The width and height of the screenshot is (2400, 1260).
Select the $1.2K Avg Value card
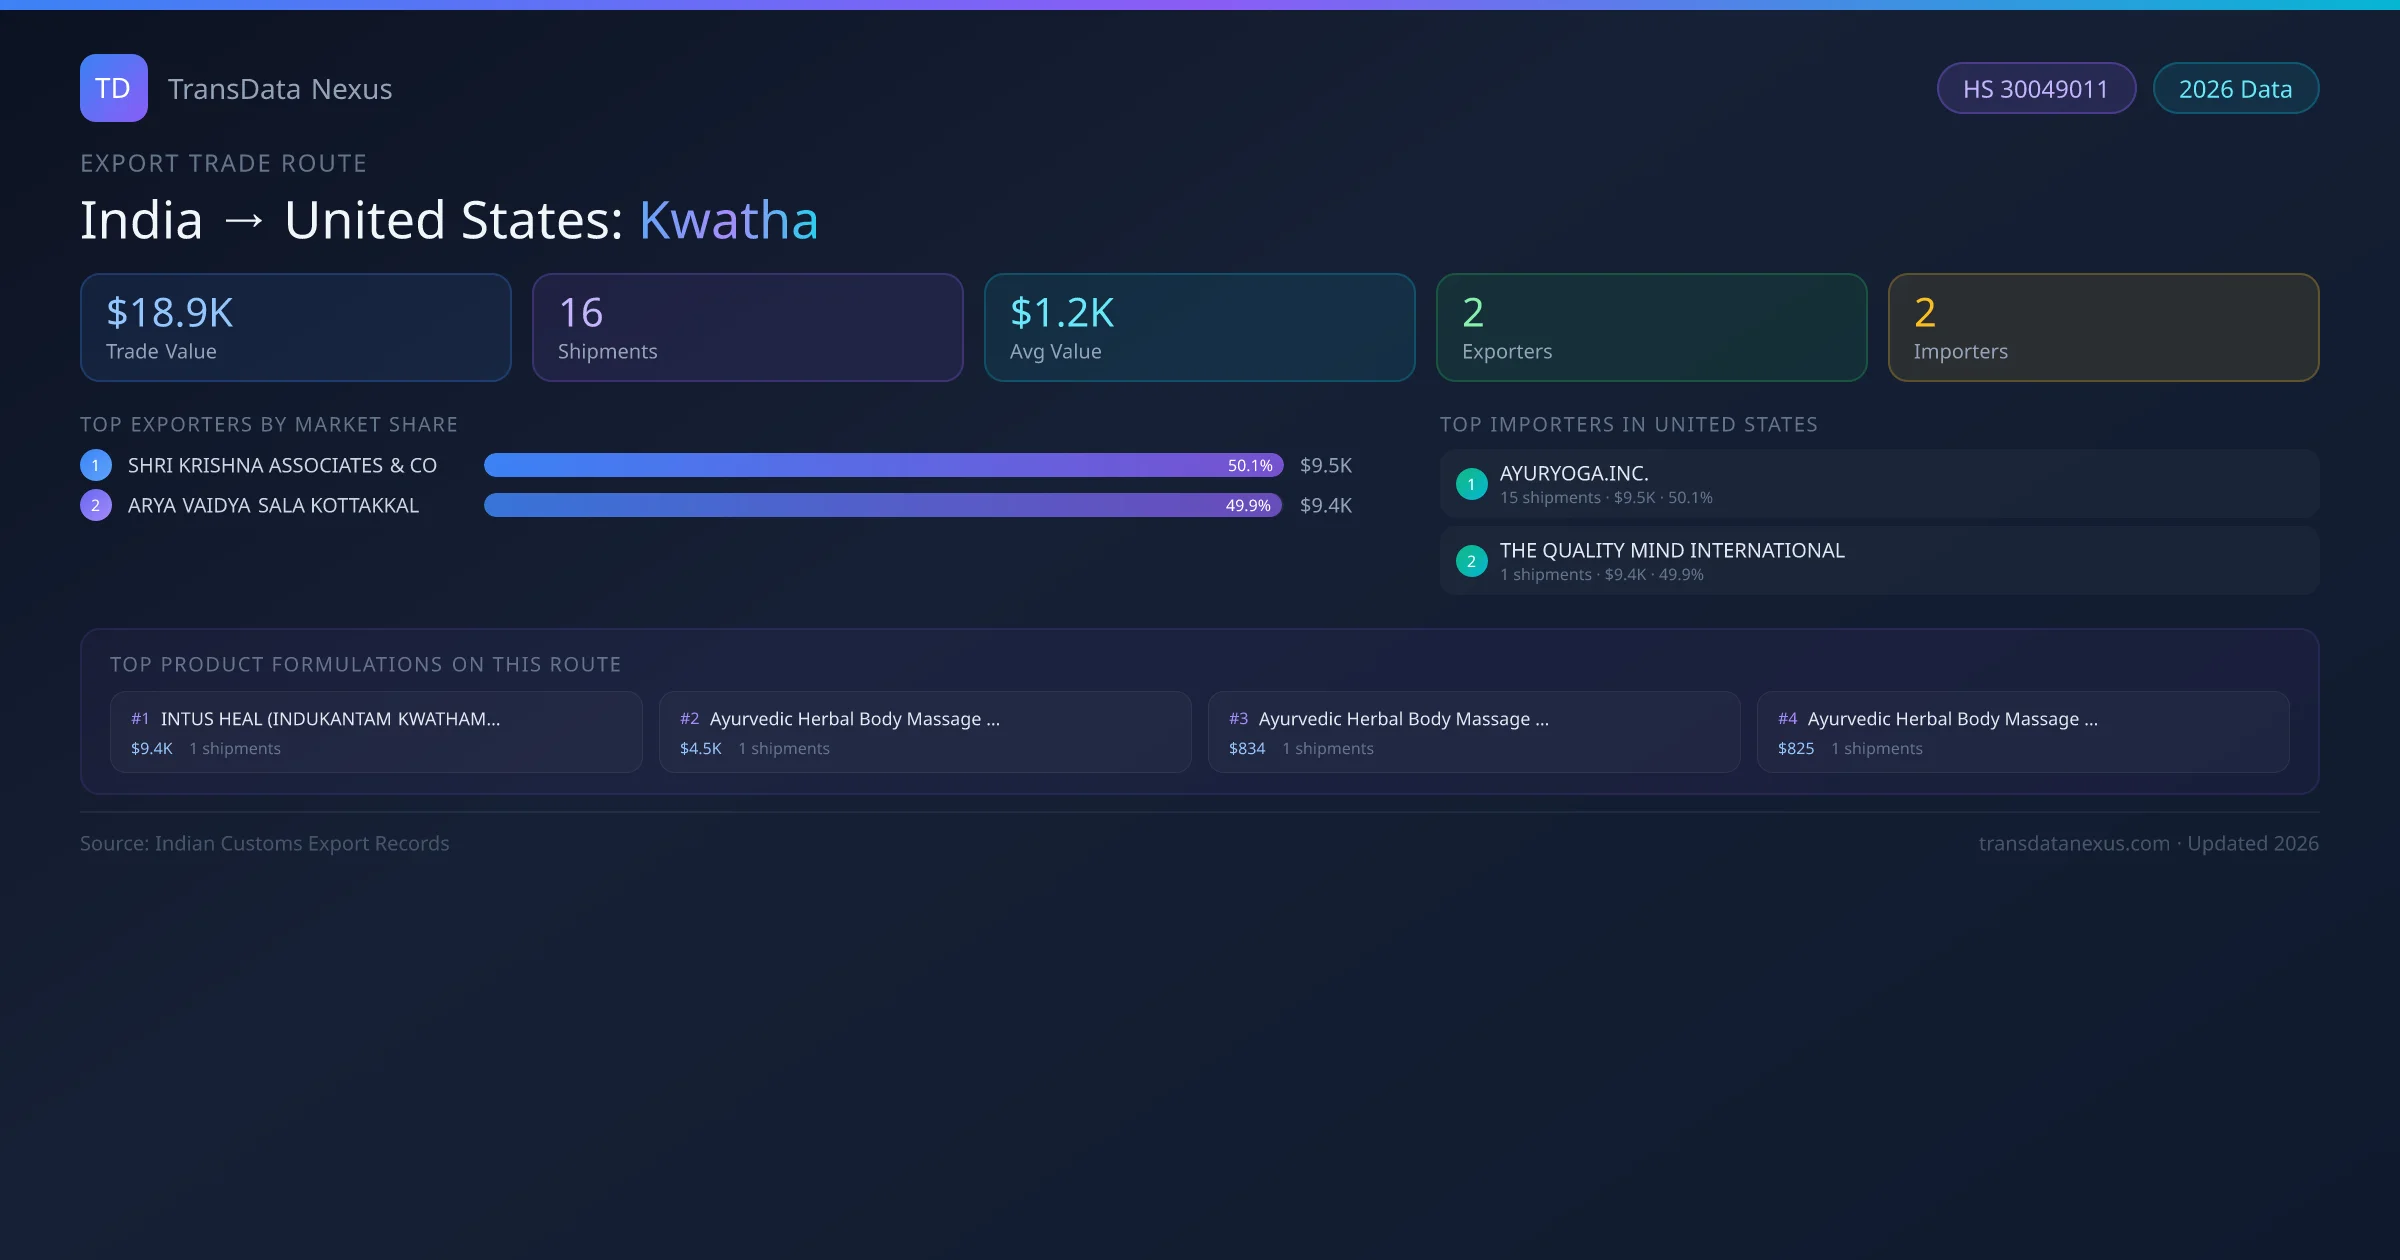tap(1199, 328)
